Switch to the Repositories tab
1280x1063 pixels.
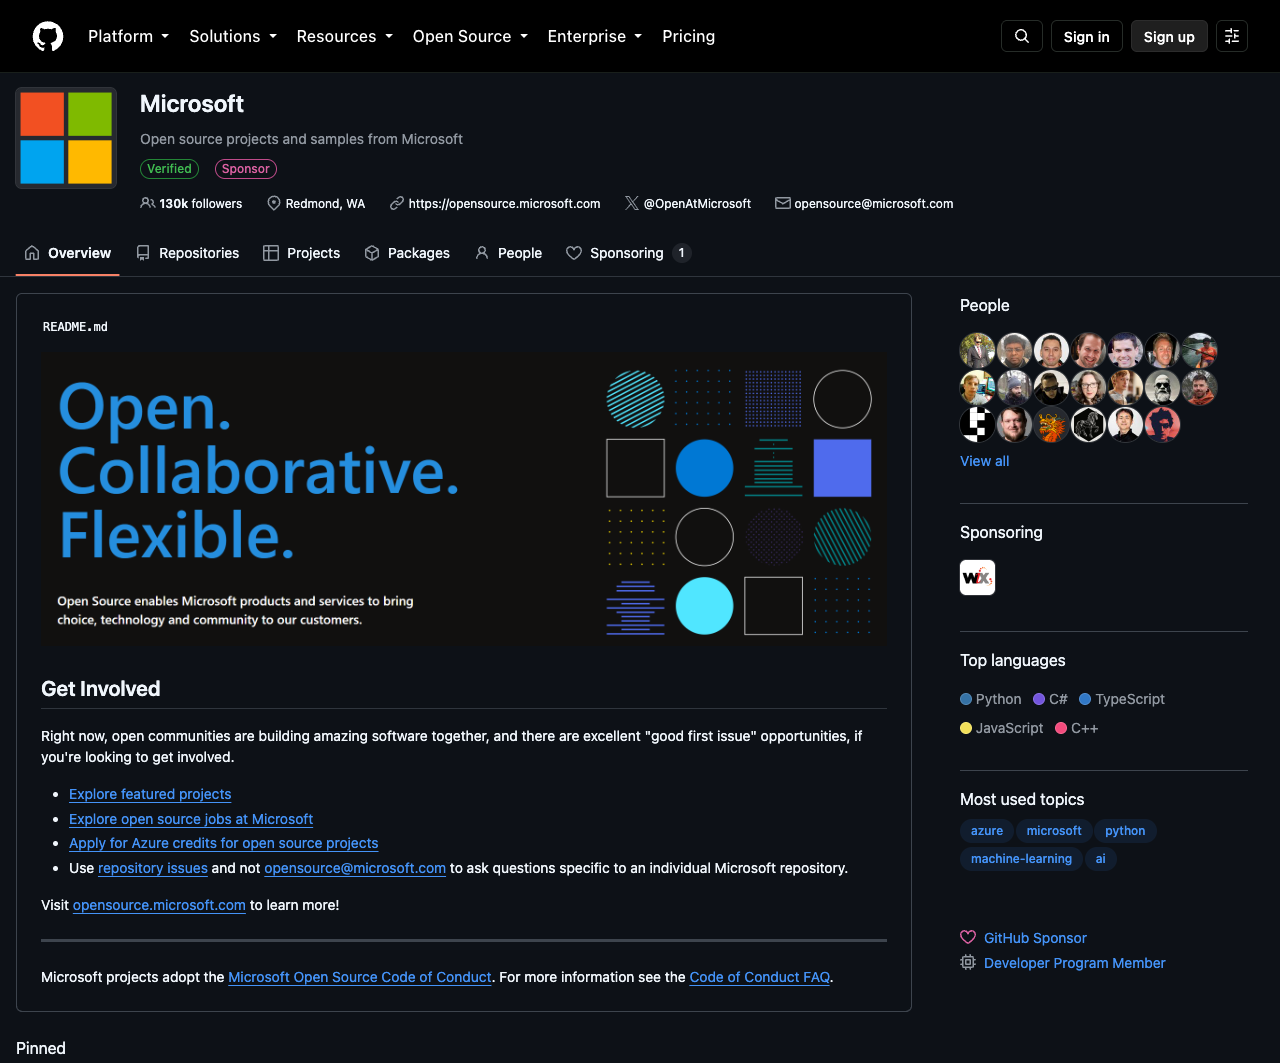[x=188, y=253]
